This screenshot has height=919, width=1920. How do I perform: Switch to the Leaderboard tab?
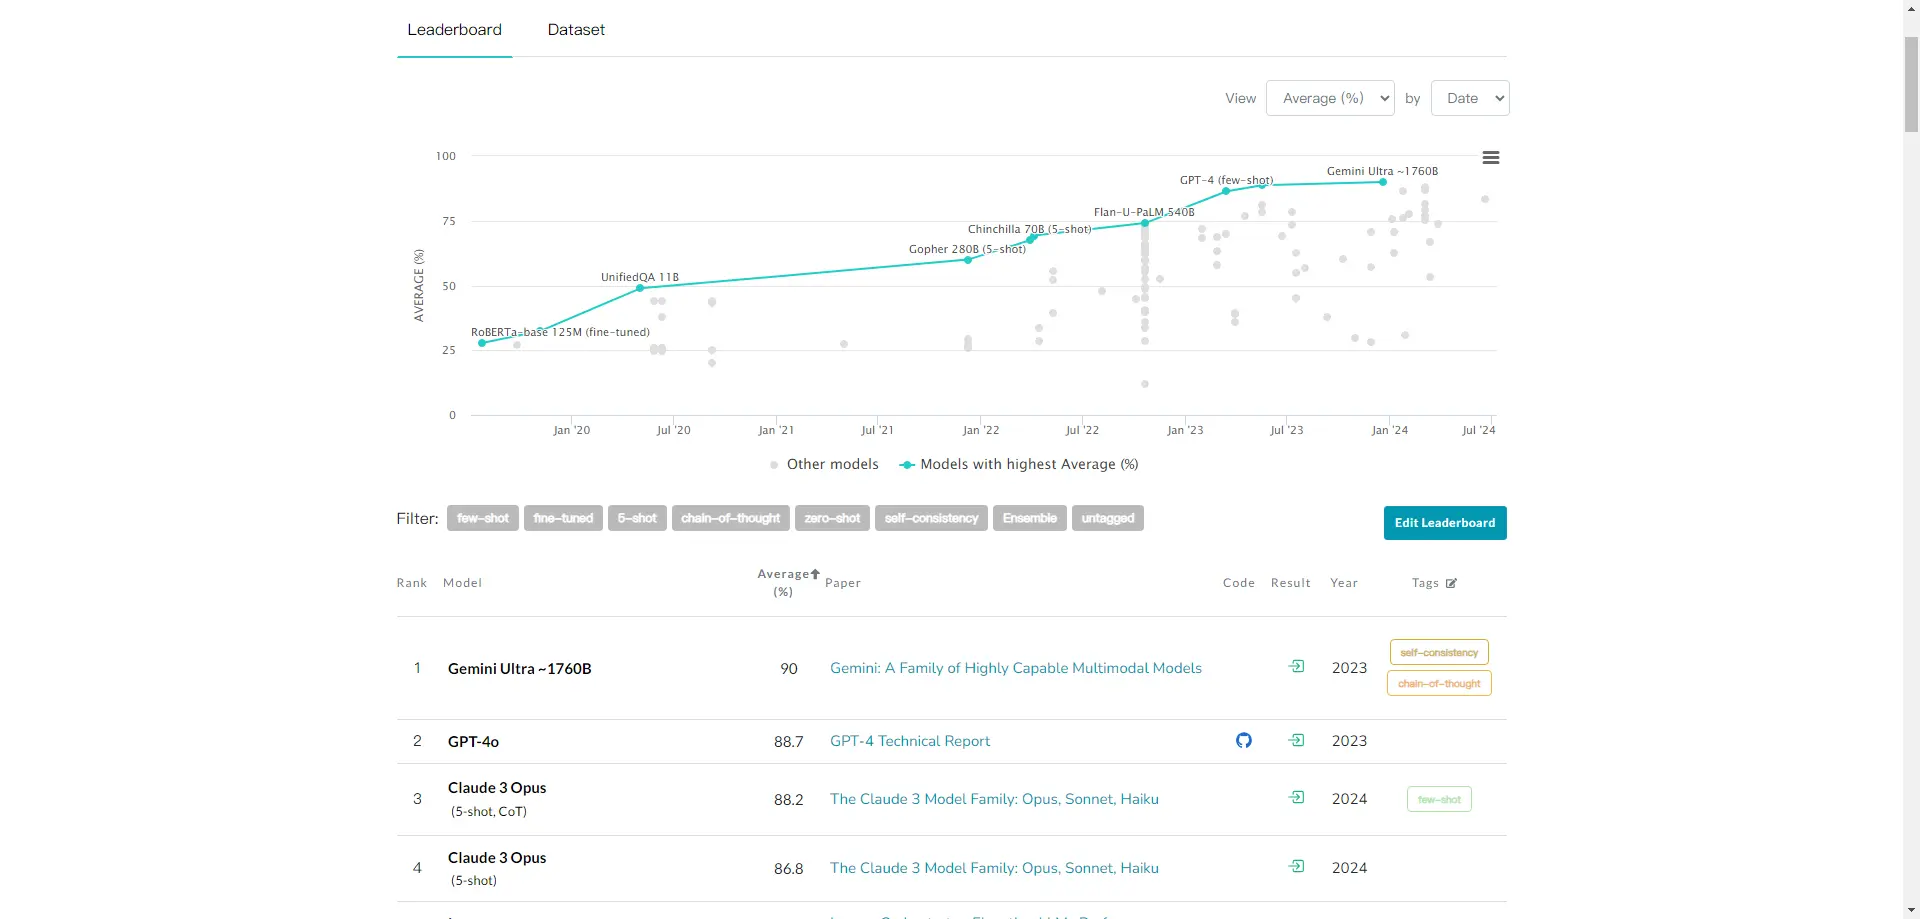tap(454, 30)
